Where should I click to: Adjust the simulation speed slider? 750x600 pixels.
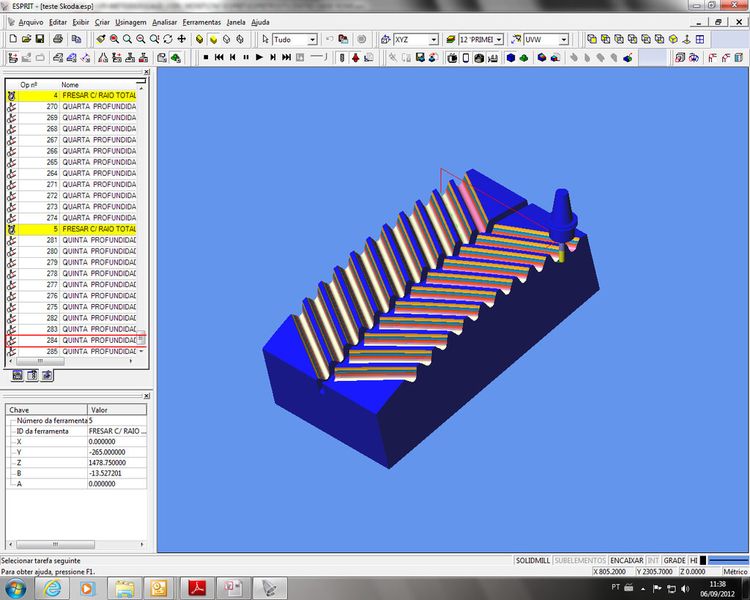click(x=319, y=57)
